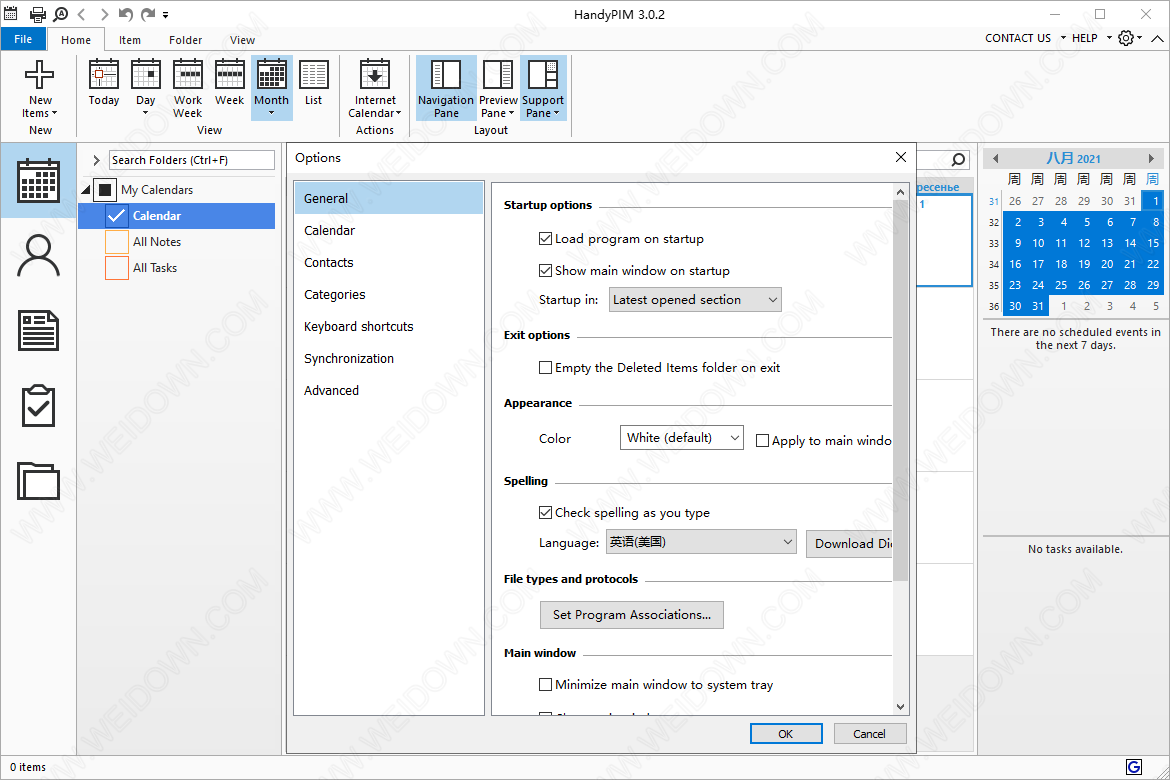Switch to the View ribbon tab

point(242,40)
